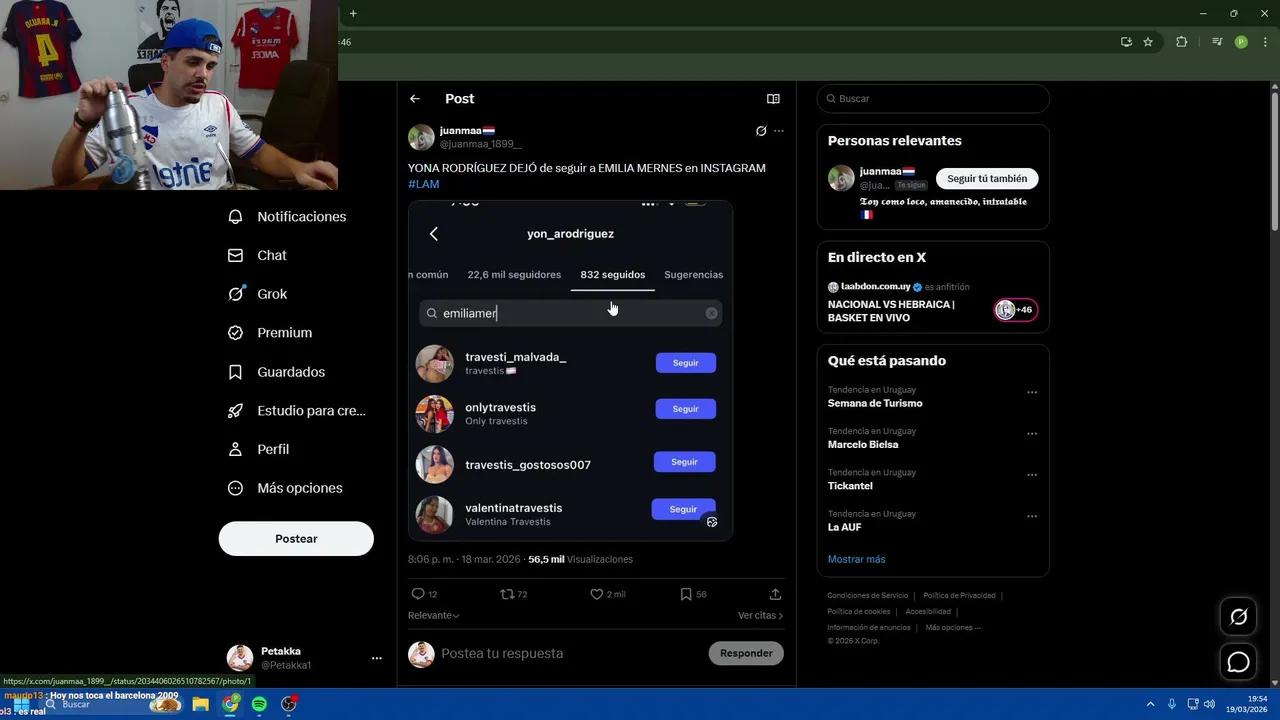Open the Chrome extensions puzzle icon
Viewport: 1280px width, 720px height.
pyautogui.click(x=1181, y=42)
